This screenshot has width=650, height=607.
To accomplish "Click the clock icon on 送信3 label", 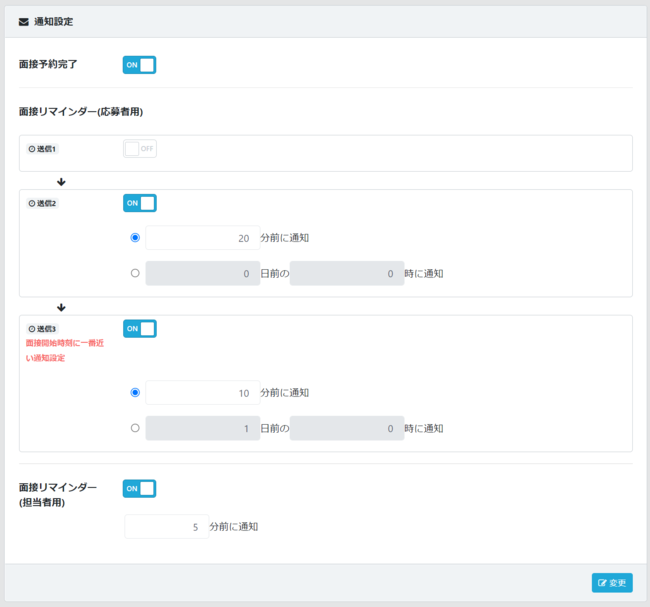I will pyautogui.click(x=32, y=329).
